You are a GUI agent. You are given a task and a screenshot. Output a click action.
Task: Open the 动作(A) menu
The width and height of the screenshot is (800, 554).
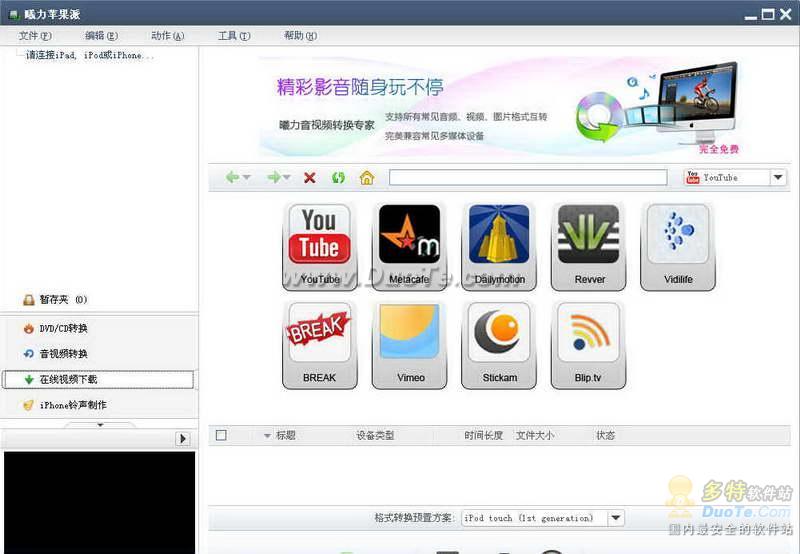[167, 36]
